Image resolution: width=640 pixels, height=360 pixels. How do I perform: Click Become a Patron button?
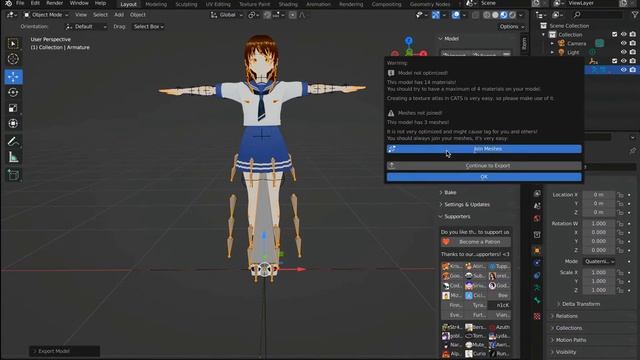[x=476, y=242]
